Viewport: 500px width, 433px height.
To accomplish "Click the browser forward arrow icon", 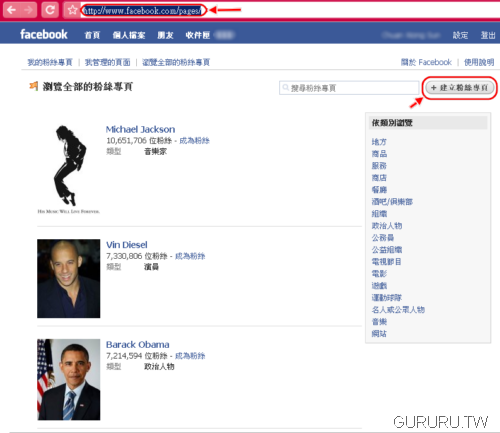I will (29, 10).
